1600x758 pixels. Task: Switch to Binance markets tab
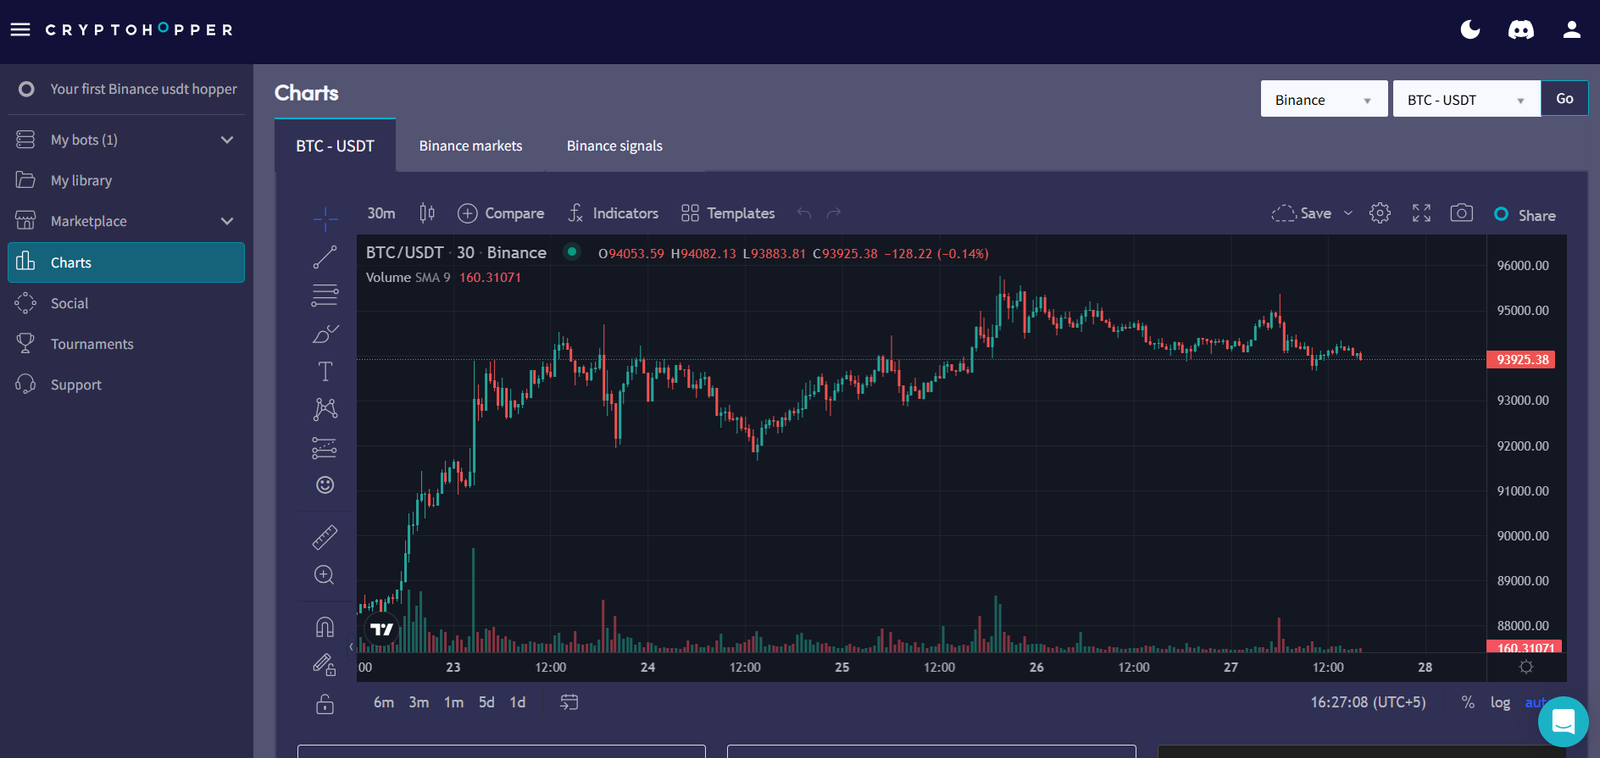pyautogui.click(x=470, y=146)
